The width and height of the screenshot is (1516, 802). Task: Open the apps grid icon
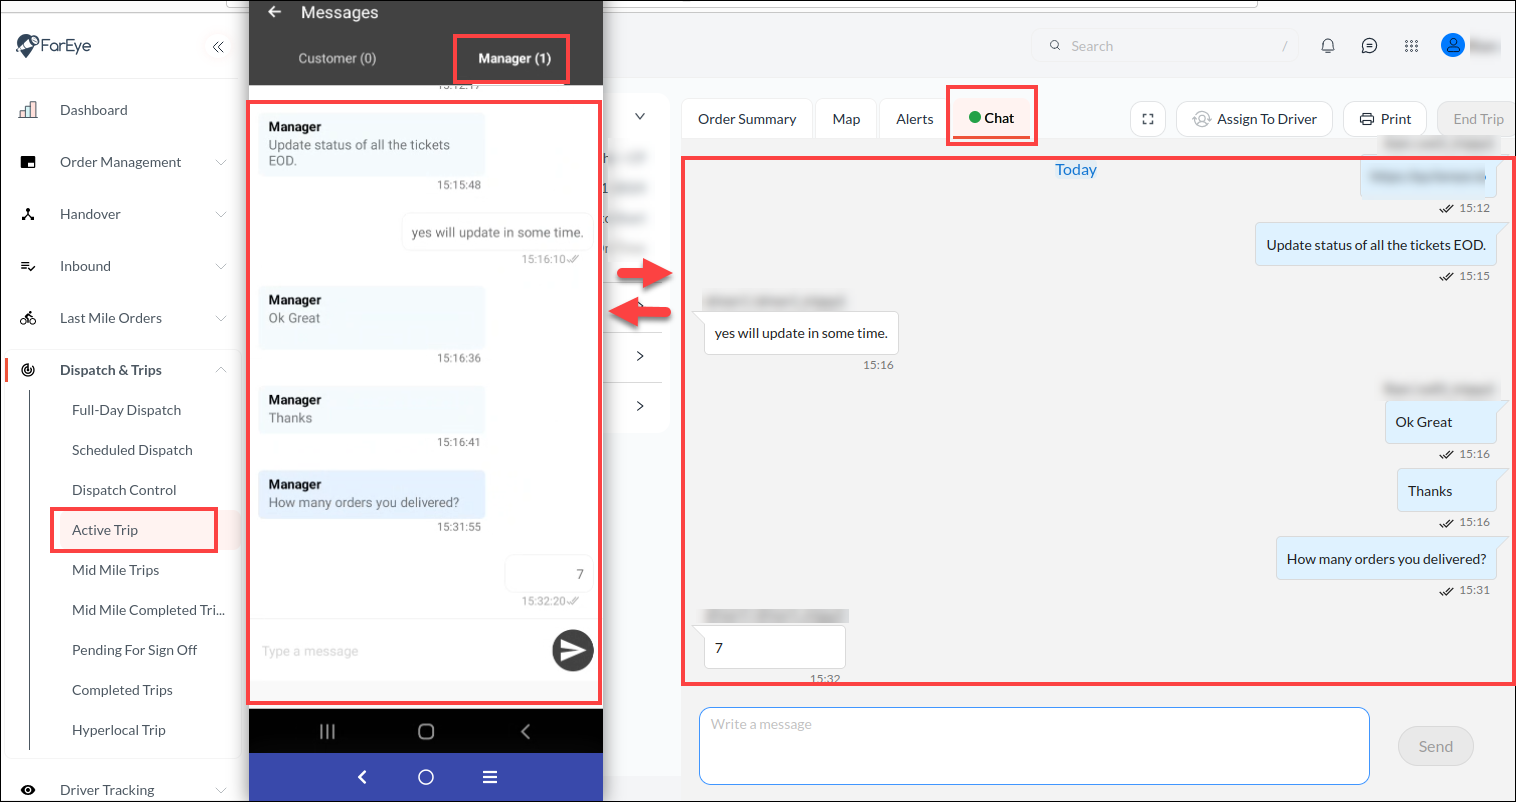click(x=1412, y=46)
